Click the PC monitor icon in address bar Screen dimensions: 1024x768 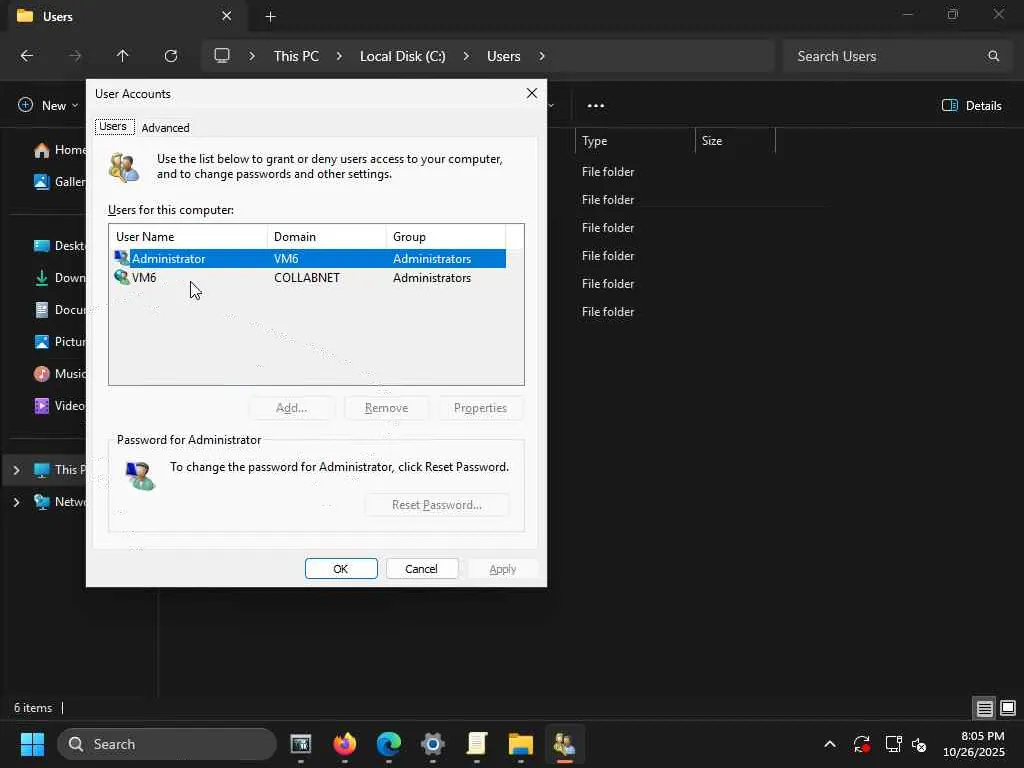pyautogui.click(x=222, y=56)
